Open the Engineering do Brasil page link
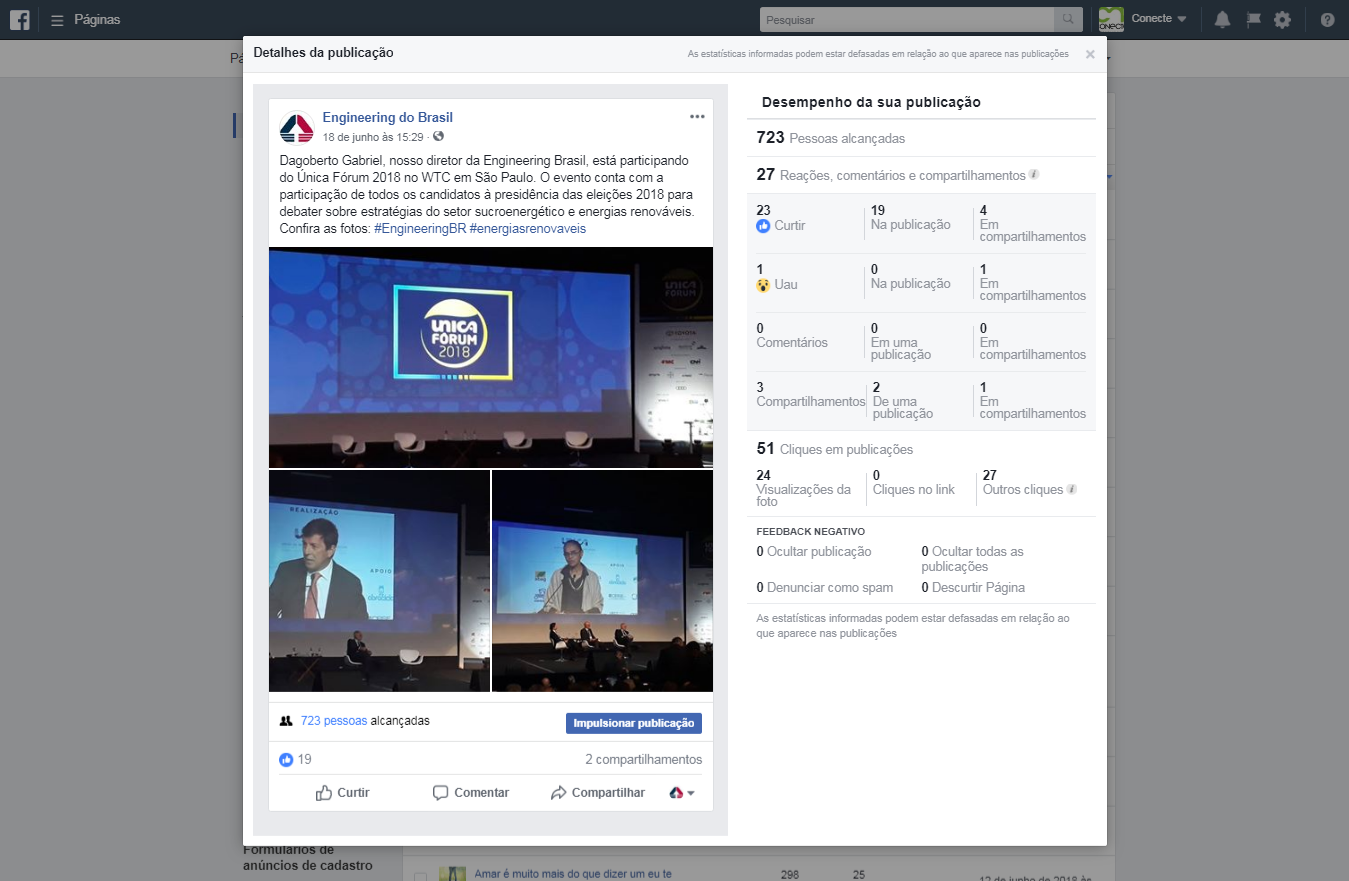This screenshot has height=881, width=1349. [387, 118]
